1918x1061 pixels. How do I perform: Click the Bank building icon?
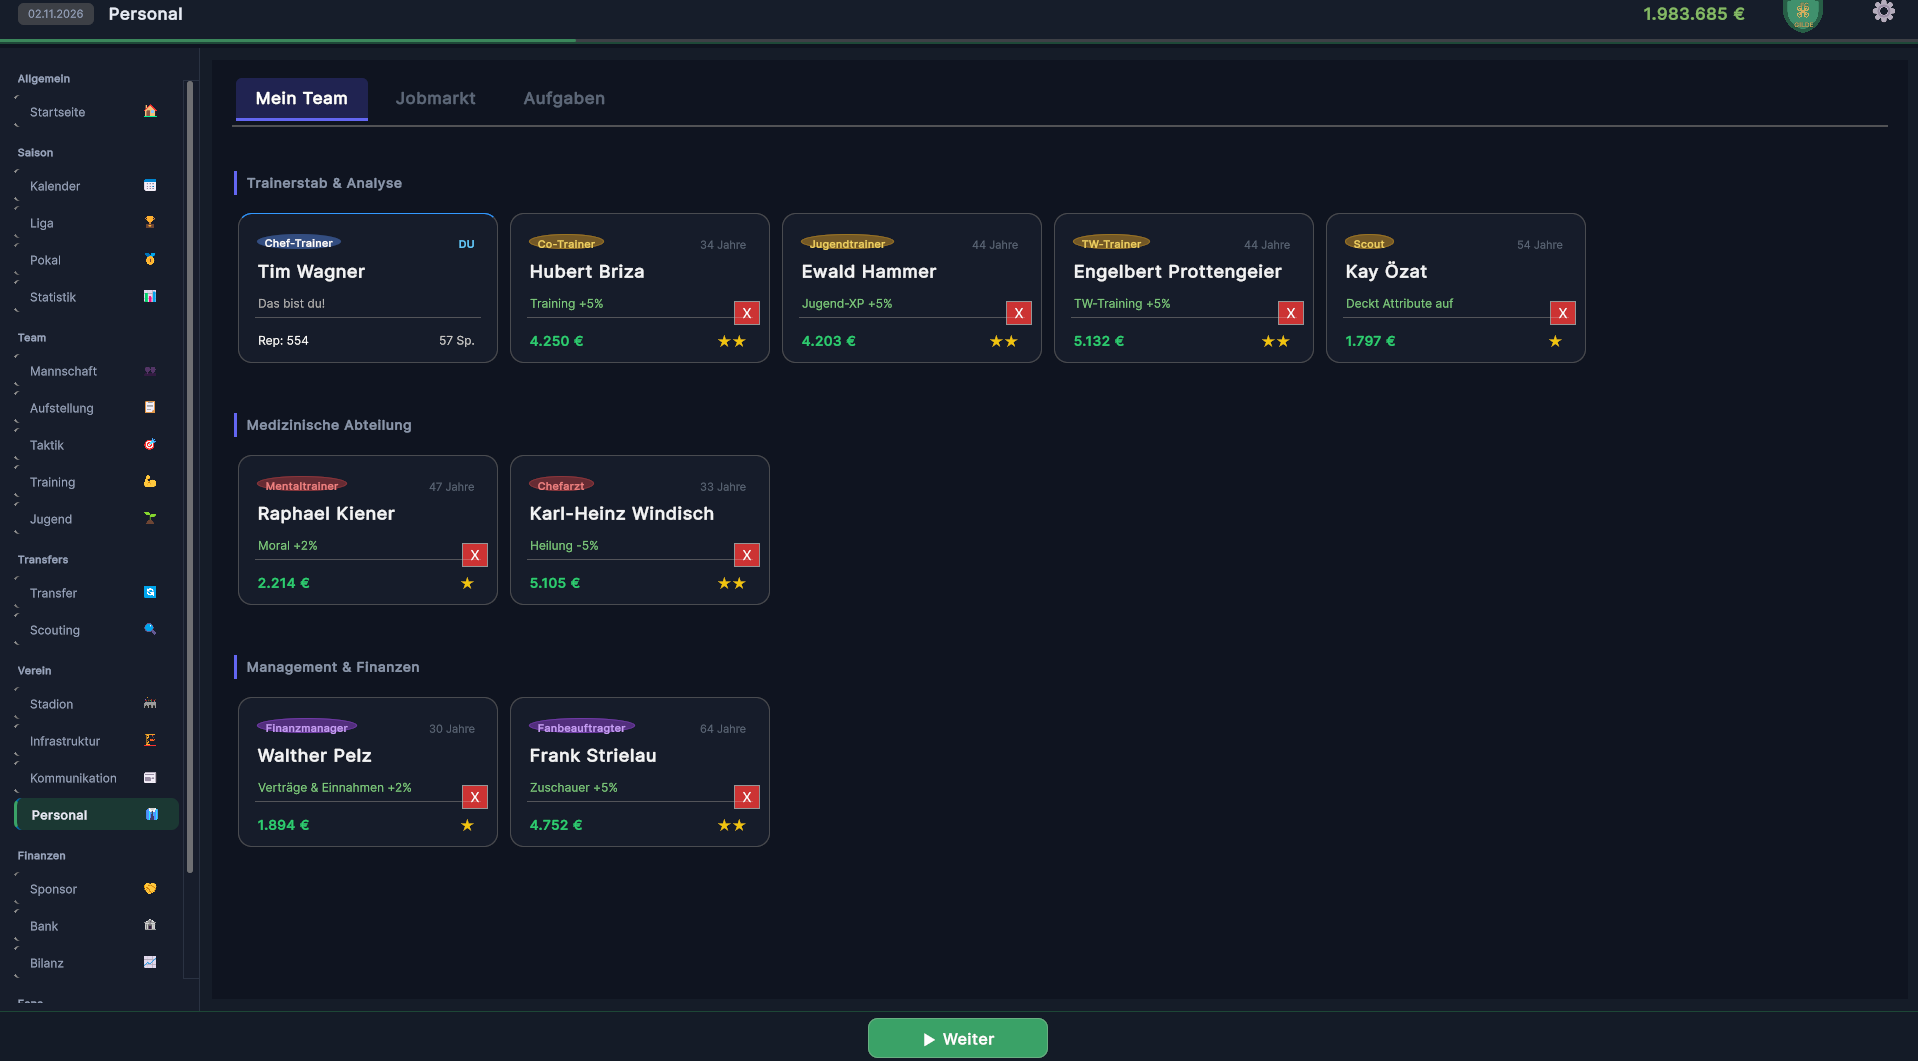coord(150,925)
